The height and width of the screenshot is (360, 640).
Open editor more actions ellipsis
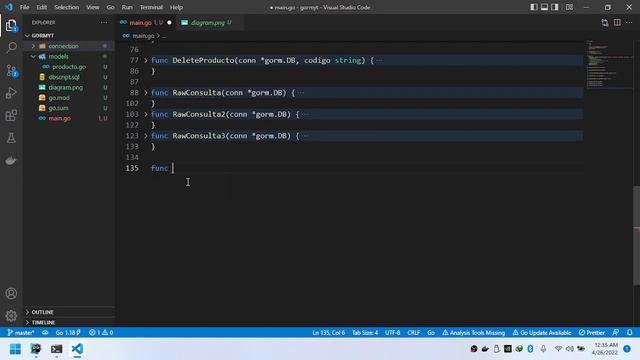click(x=629, y=22)
